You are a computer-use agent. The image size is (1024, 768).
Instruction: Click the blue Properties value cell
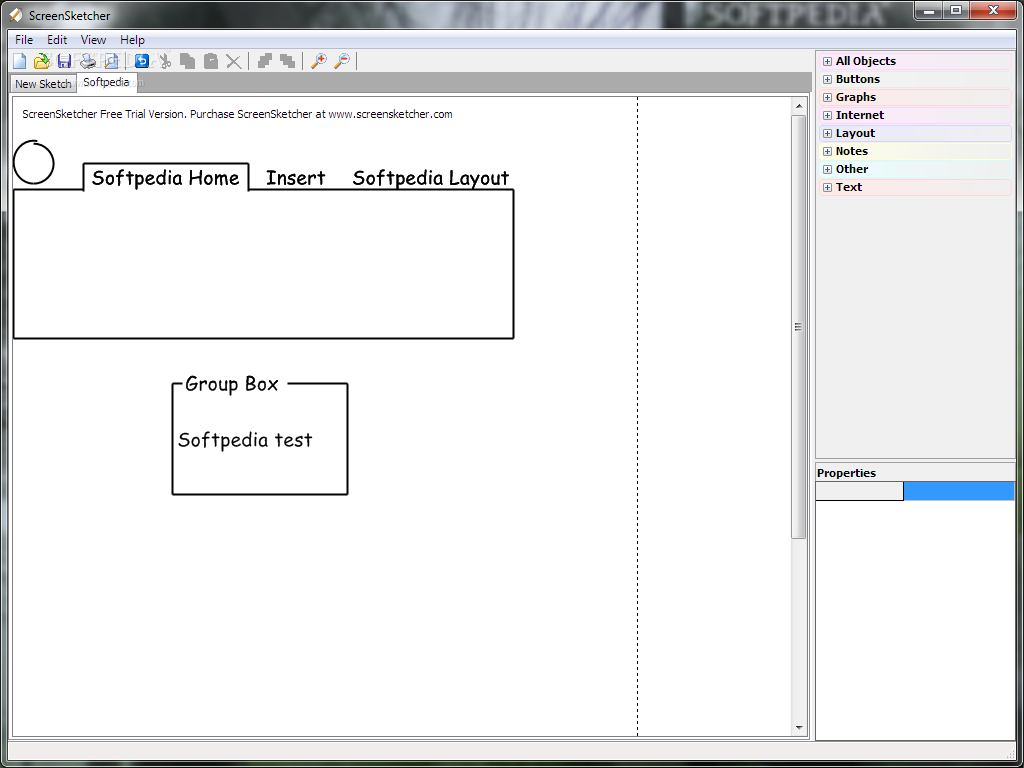[x=959, y=491]
